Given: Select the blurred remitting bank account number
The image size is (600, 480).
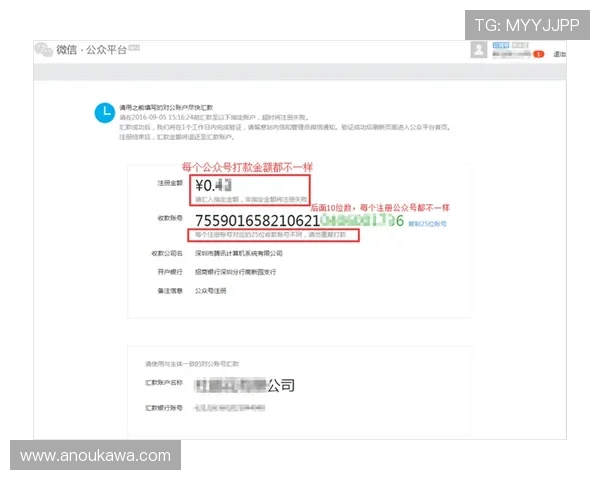Looking at the screenshot, I should (230, 408).
